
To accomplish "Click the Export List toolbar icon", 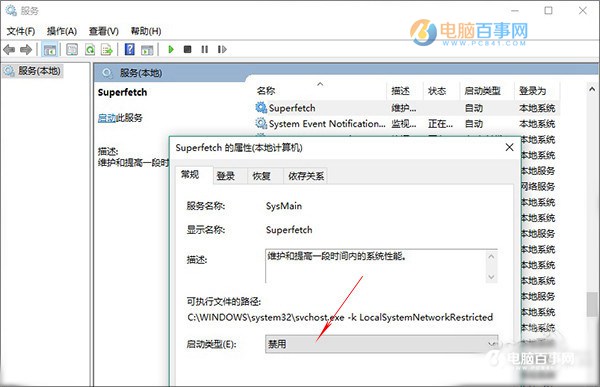I will click(x=107, y=49).
